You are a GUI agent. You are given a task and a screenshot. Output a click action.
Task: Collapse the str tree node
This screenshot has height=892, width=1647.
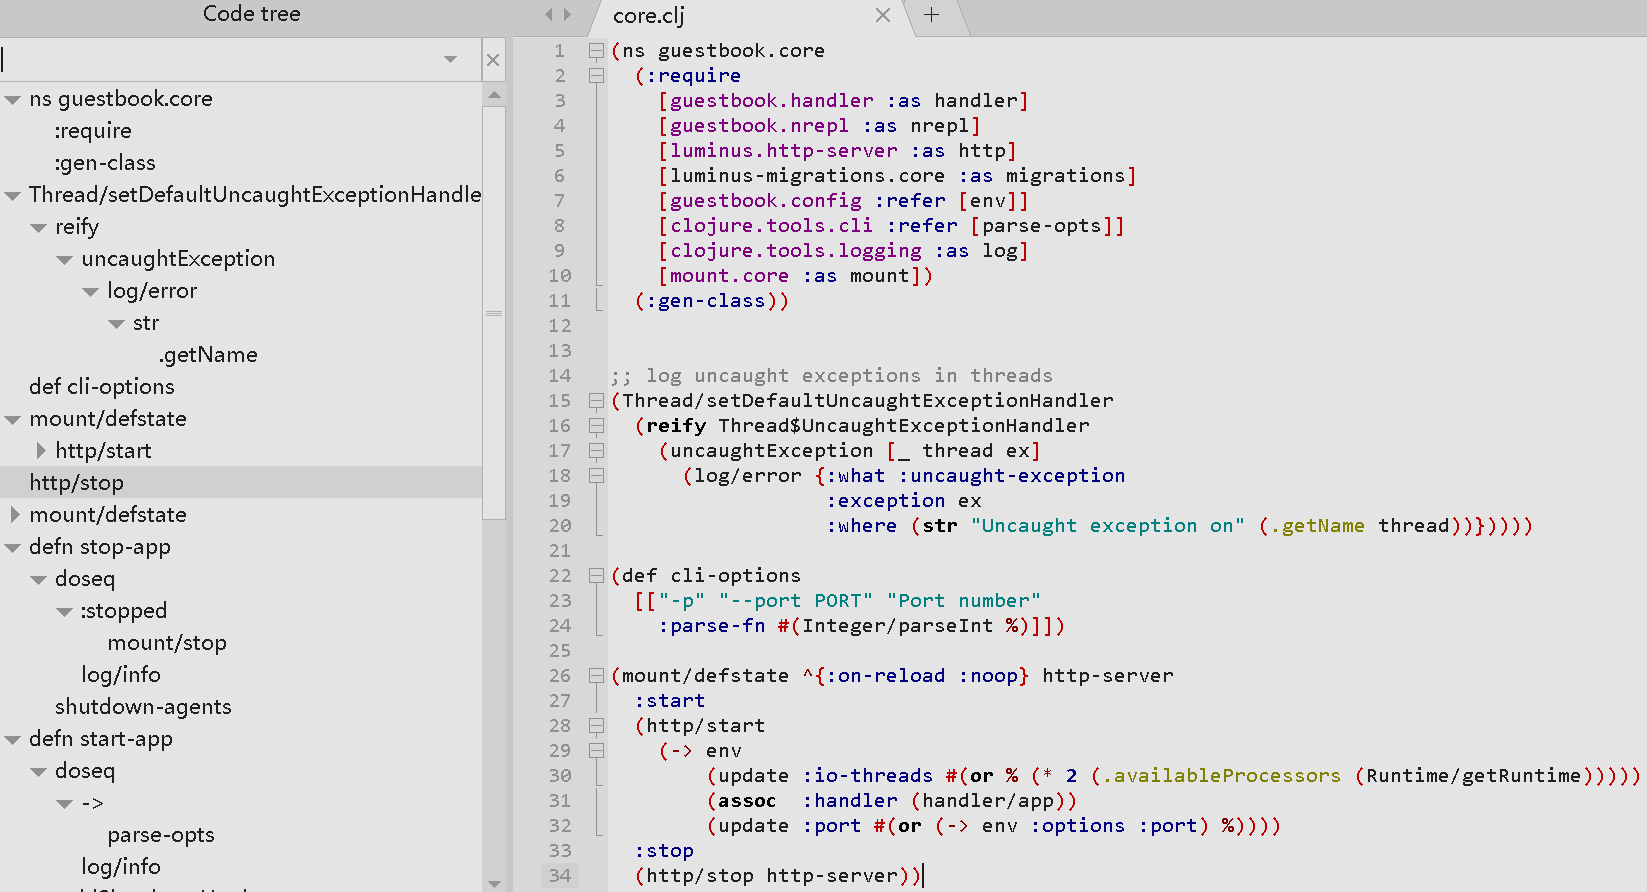117,324
